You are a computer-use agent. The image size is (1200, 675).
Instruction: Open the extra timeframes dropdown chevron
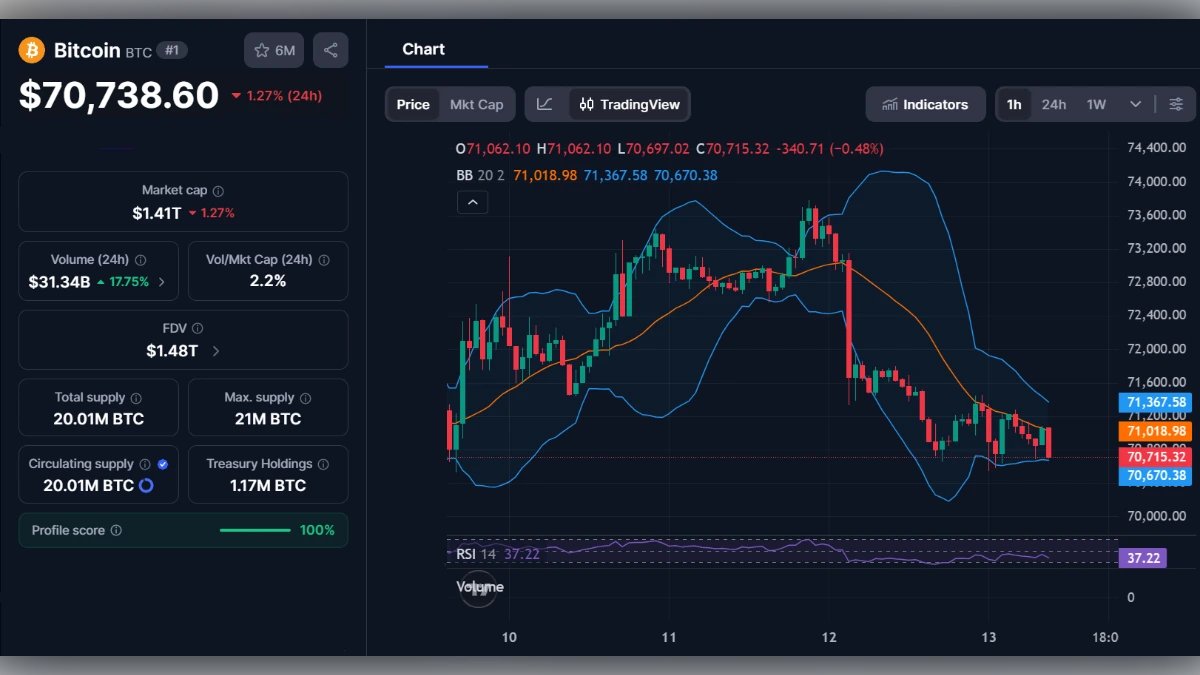1135,104
